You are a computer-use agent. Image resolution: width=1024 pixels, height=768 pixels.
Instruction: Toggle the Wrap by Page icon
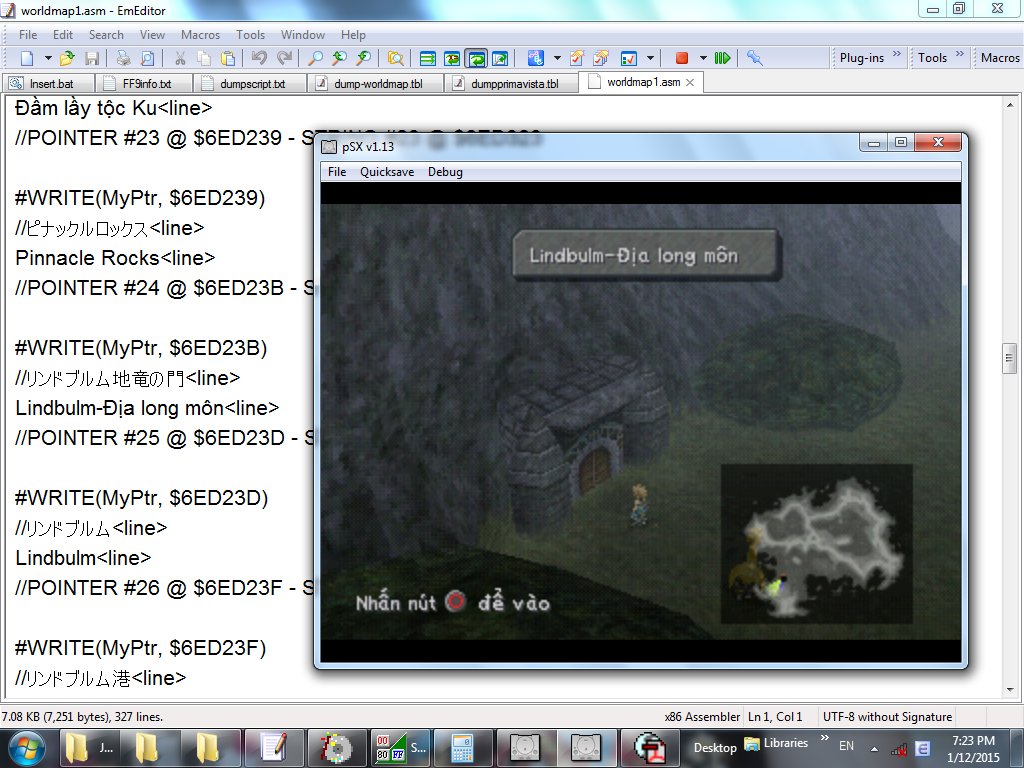click(x=500, y=58)
